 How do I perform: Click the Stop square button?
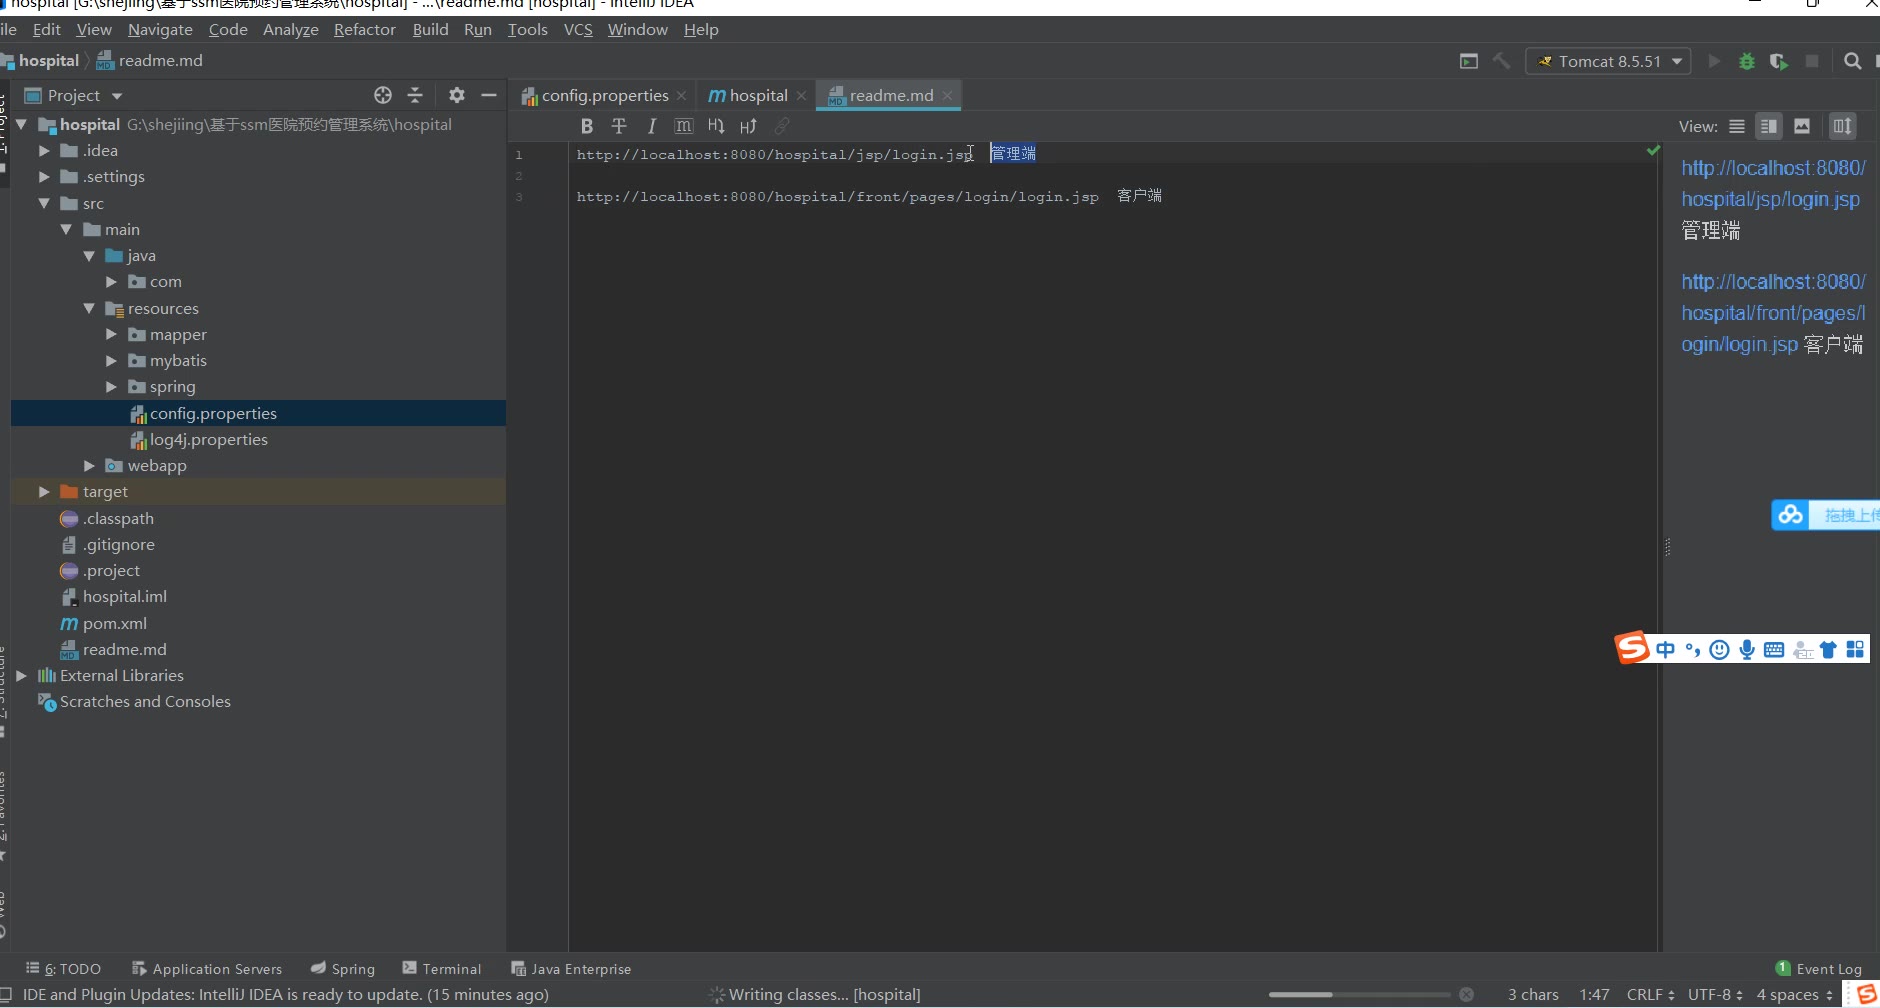tap(1812, 61)
